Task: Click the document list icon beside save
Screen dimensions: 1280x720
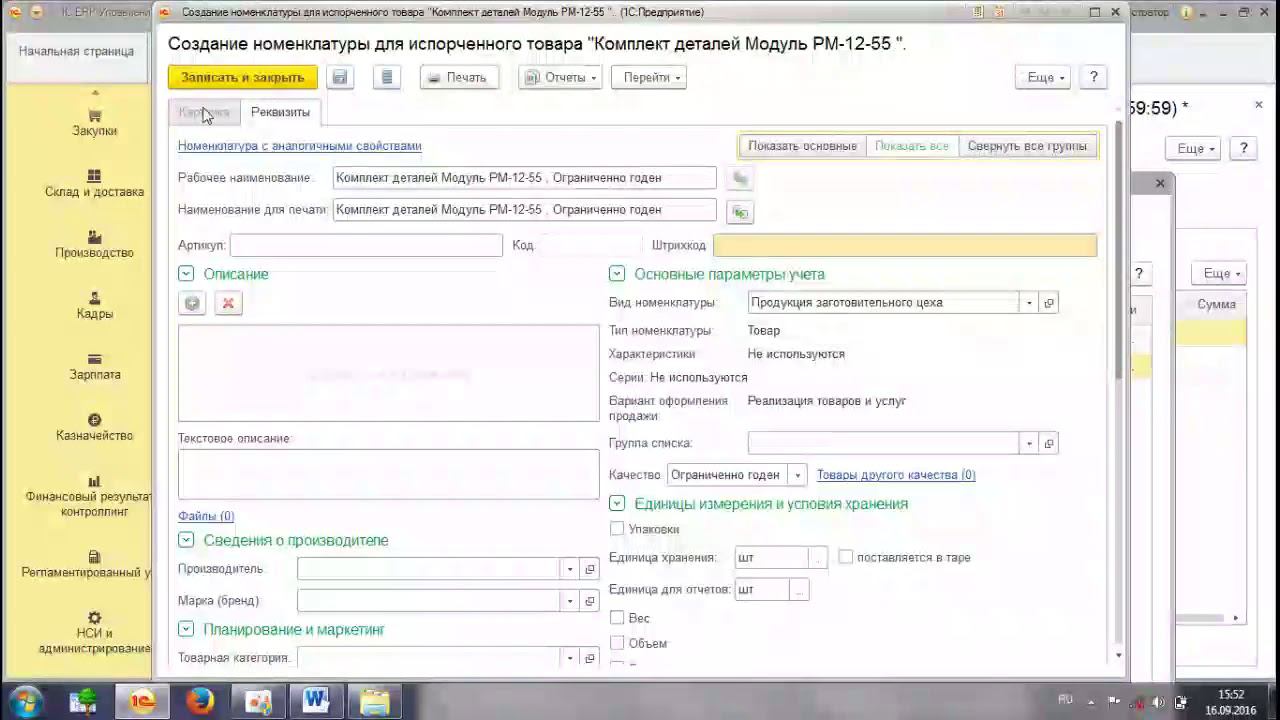Action: pos(387,77)
